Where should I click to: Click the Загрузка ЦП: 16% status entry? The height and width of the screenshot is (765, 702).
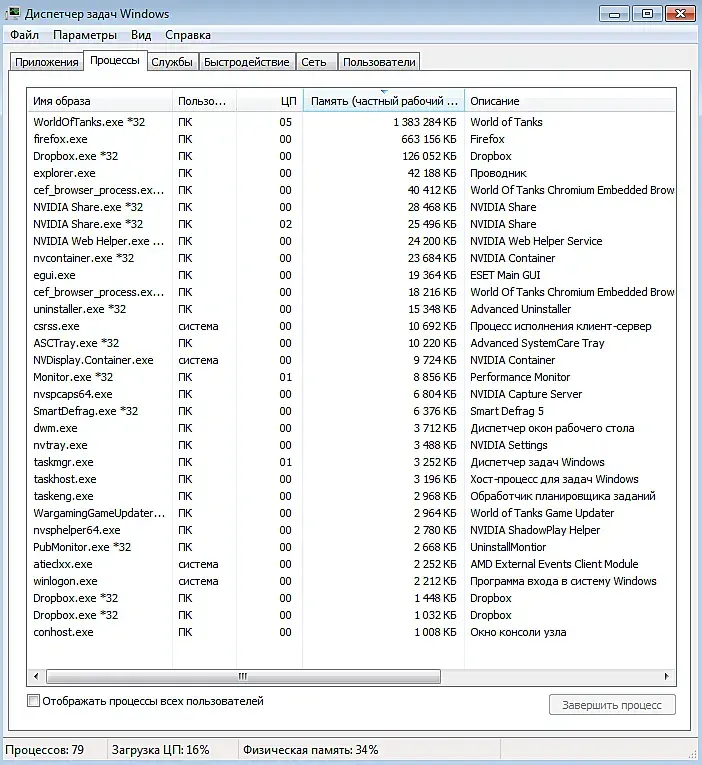click(160, 749)
